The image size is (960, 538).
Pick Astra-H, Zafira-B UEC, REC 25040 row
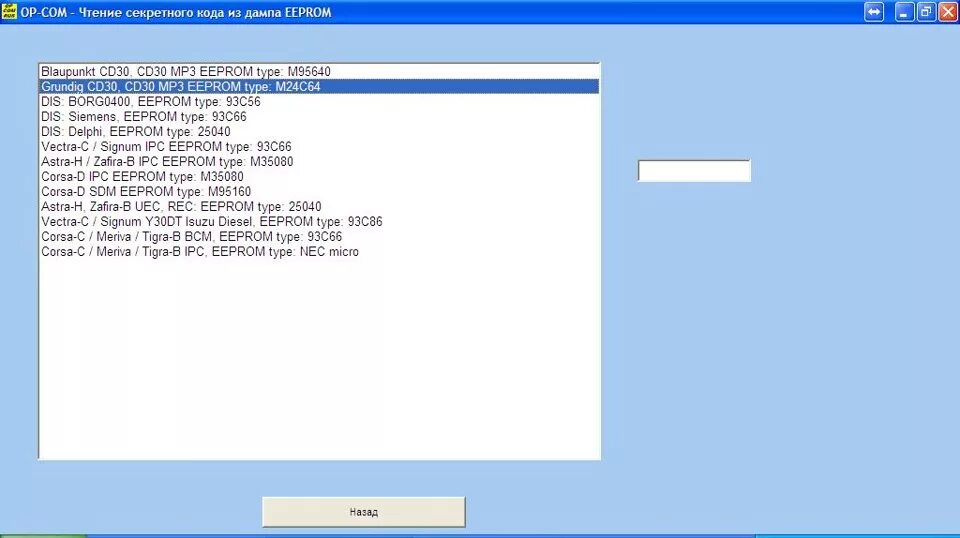319,206
